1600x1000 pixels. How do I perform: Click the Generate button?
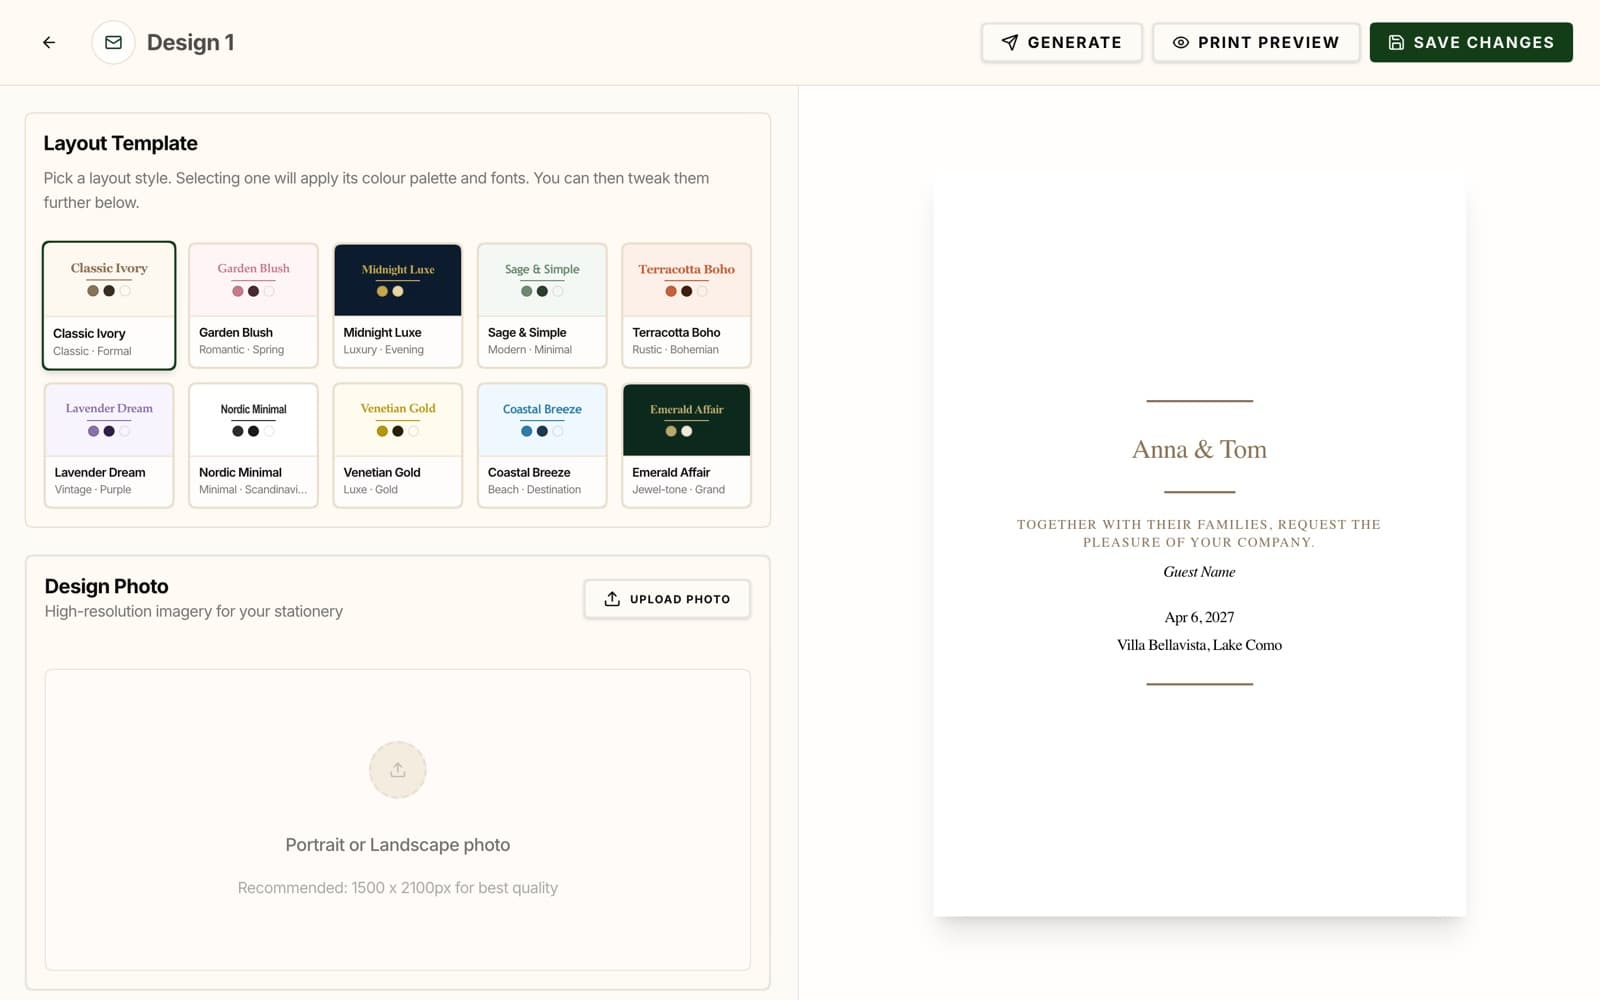[1061, 42]
